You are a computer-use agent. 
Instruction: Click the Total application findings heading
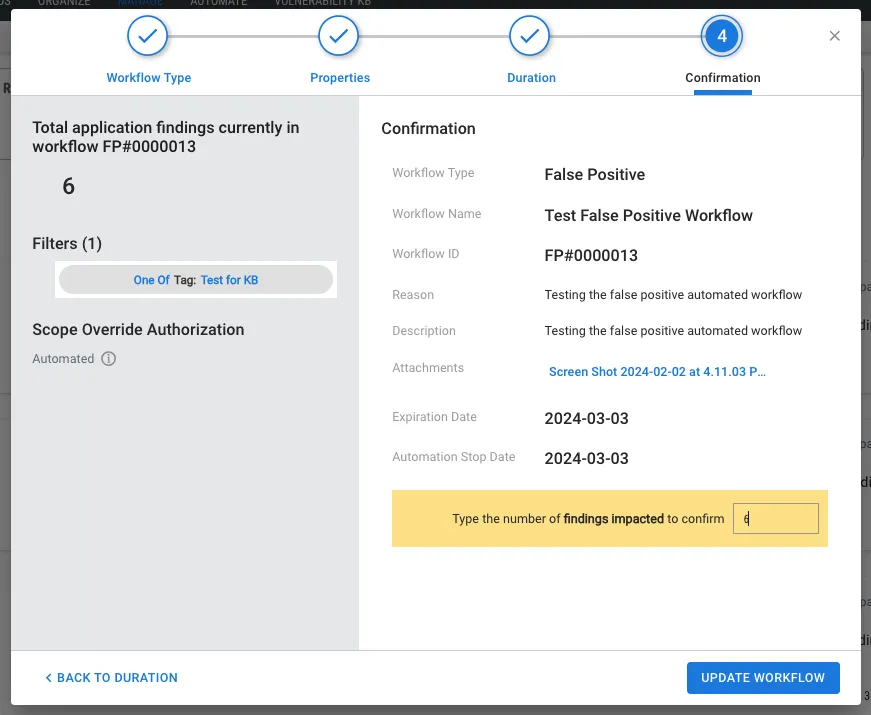click(x=166, y=137)
